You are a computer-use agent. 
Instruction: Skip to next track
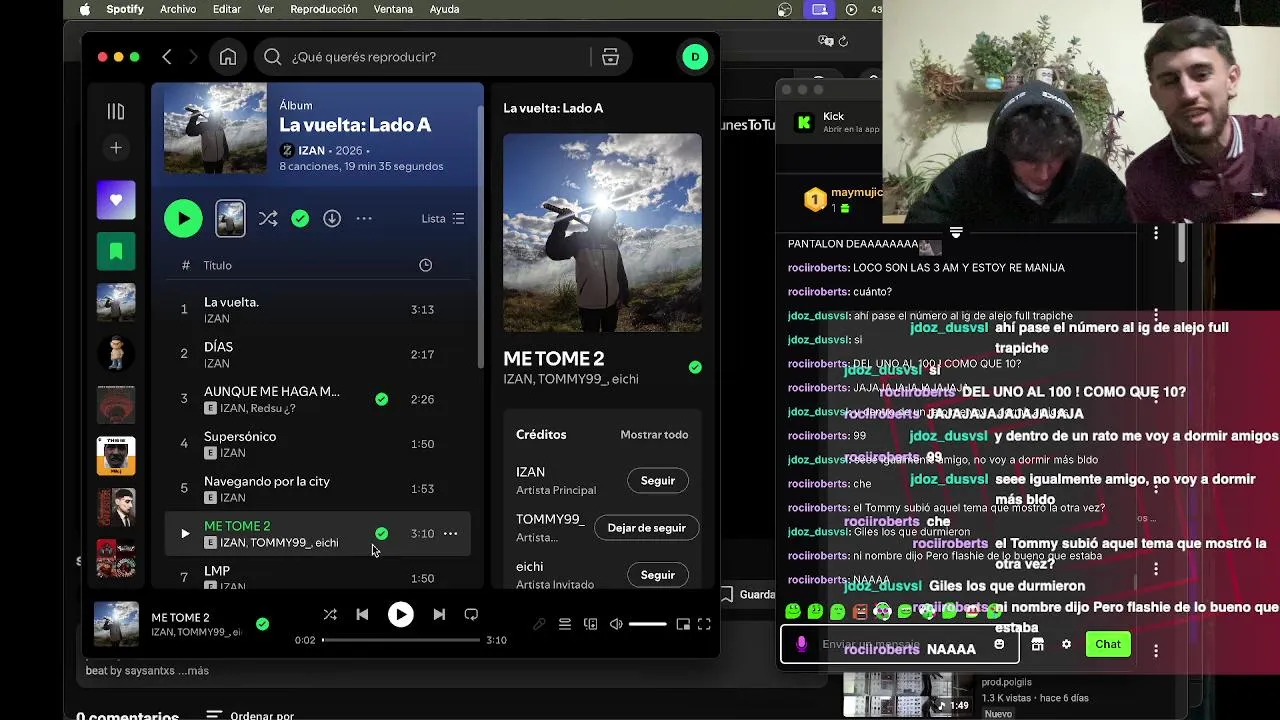click(x=439, y=615)
